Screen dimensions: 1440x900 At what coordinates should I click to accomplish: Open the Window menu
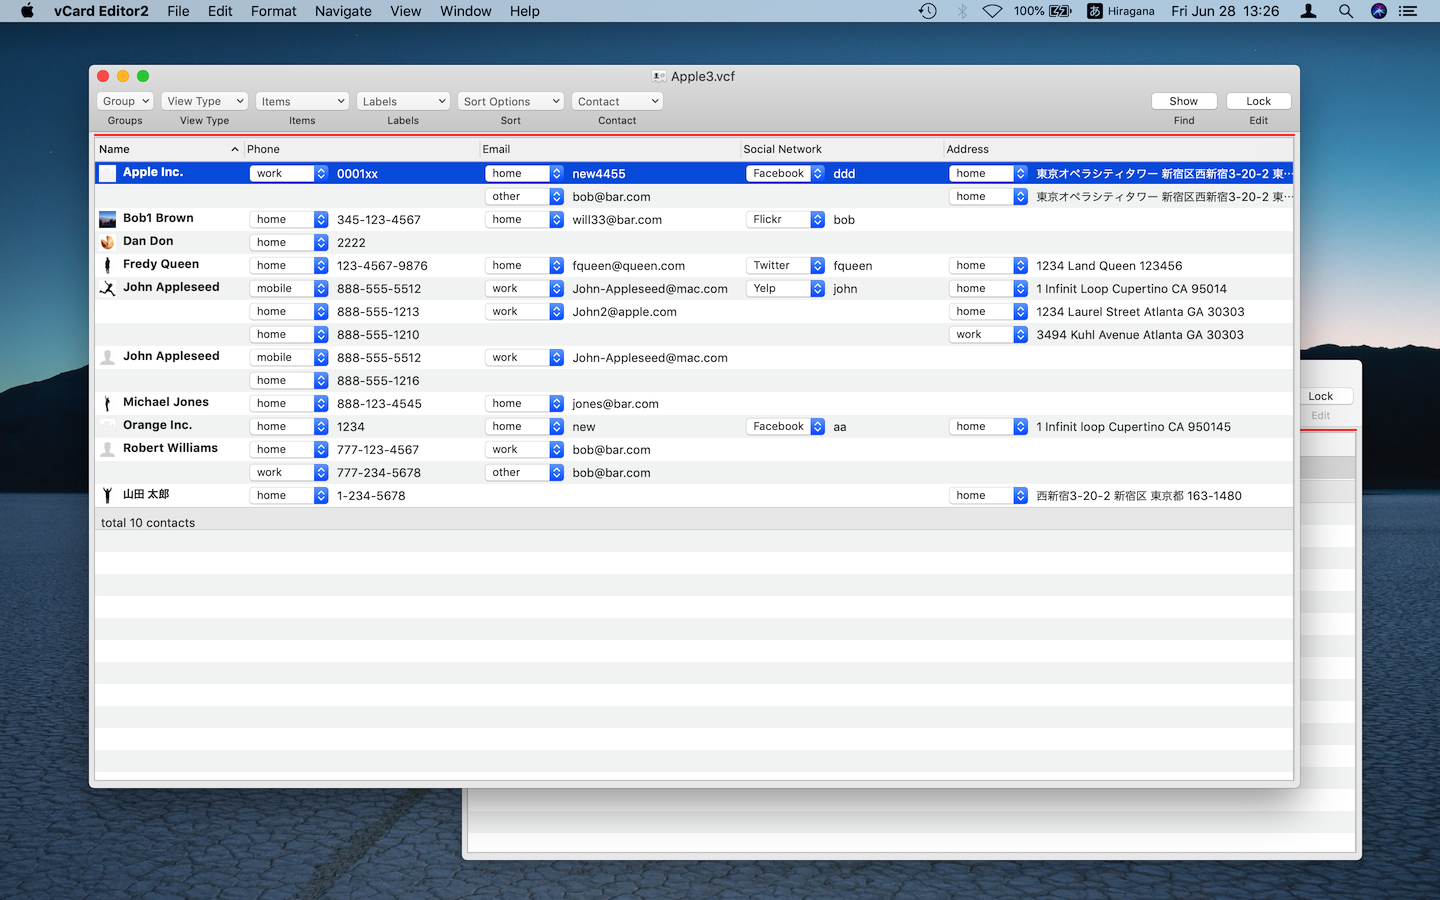click(x=465, y=11)
